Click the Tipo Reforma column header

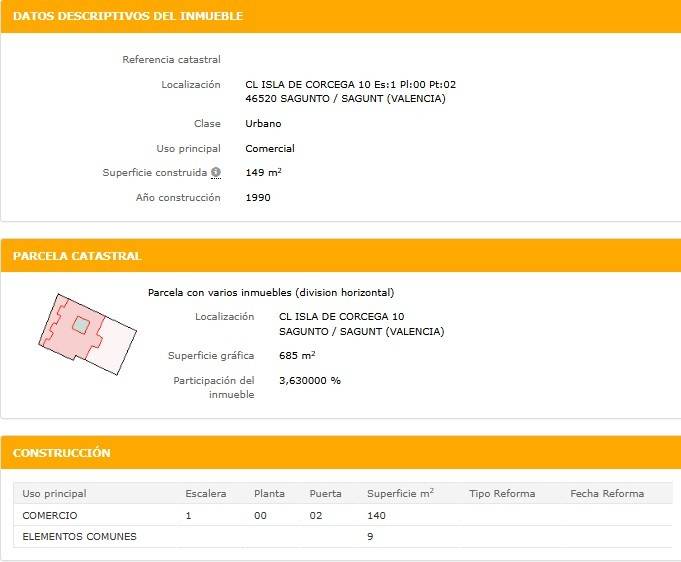point(502,493)
